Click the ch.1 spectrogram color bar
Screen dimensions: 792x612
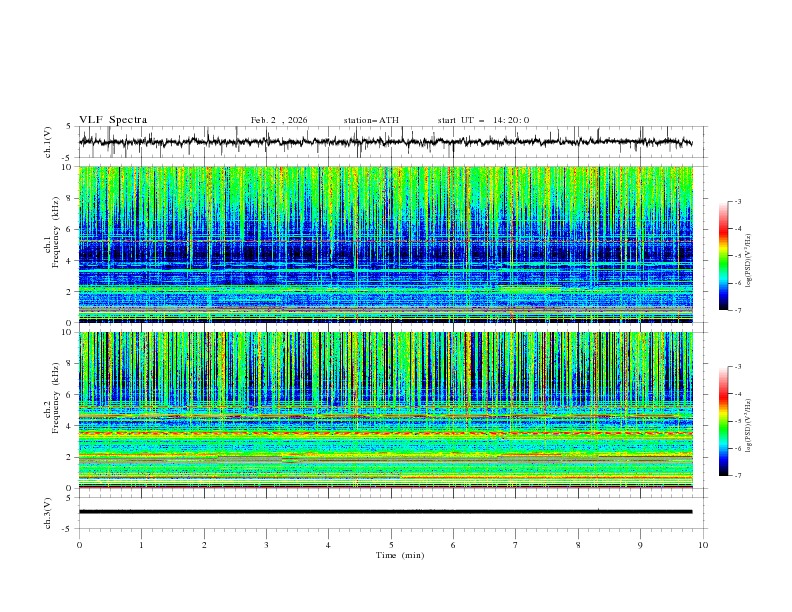(723, 256)
